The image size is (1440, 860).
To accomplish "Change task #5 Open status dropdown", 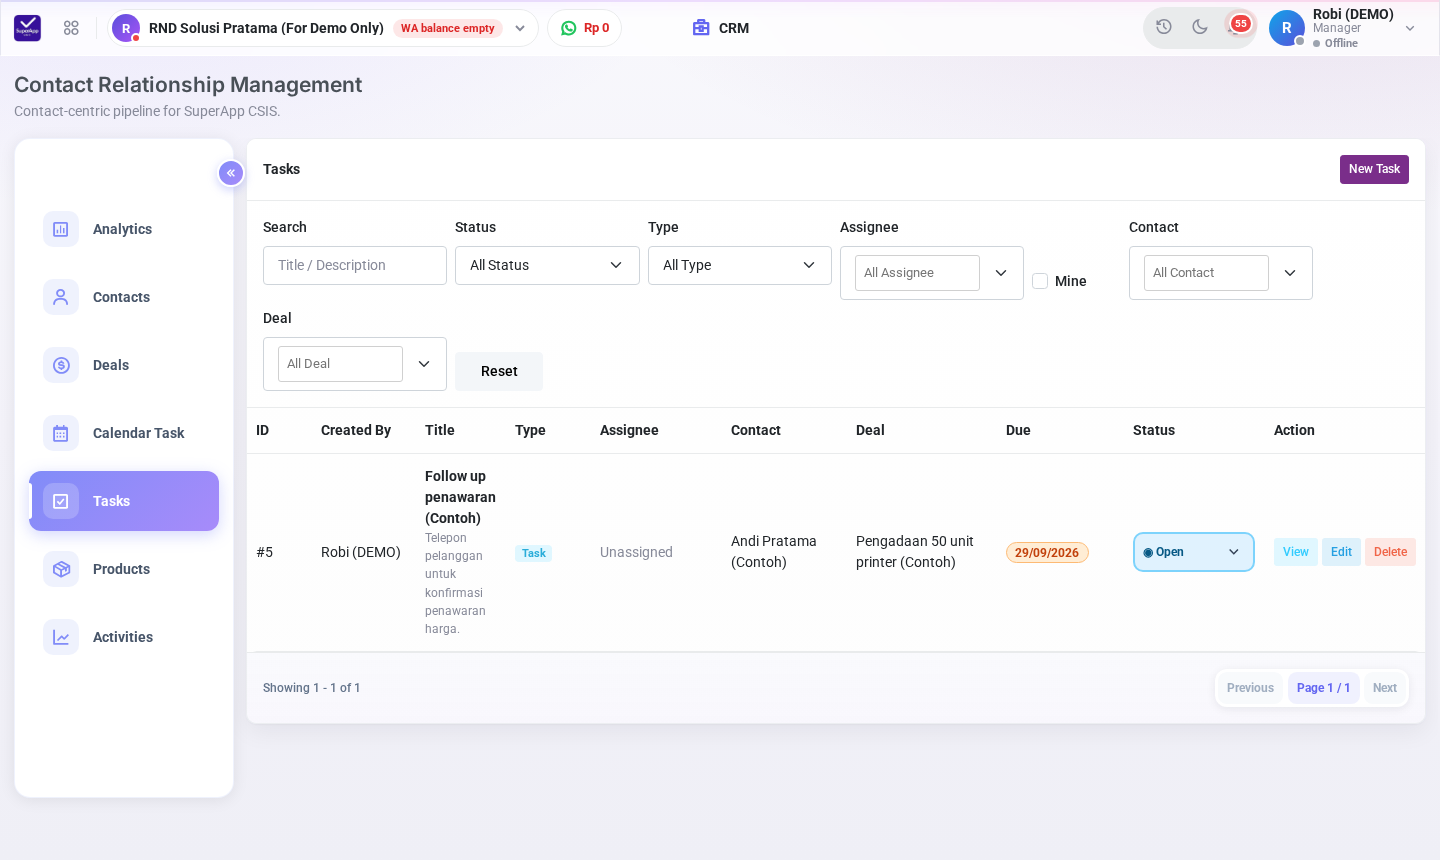I will (x=1194, y=552).
